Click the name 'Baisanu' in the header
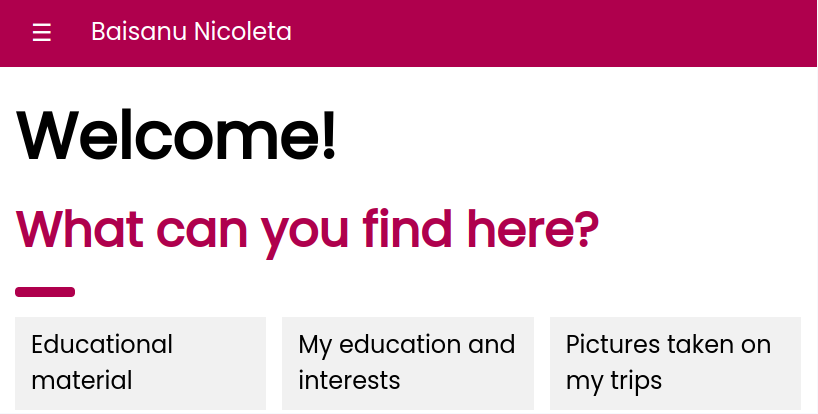Viewport: 818px width, 414px height. click(139, 31)
